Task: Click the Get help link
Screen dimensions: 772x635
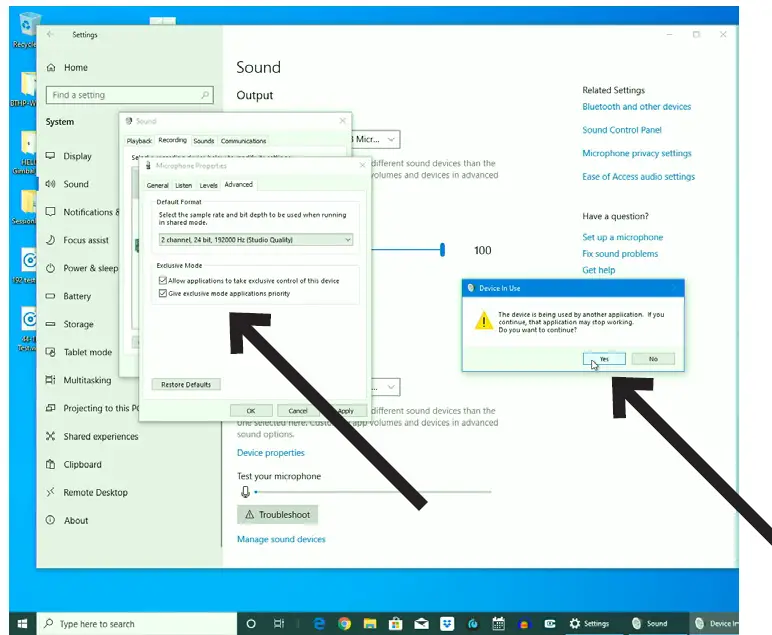Action: [599, 270]
